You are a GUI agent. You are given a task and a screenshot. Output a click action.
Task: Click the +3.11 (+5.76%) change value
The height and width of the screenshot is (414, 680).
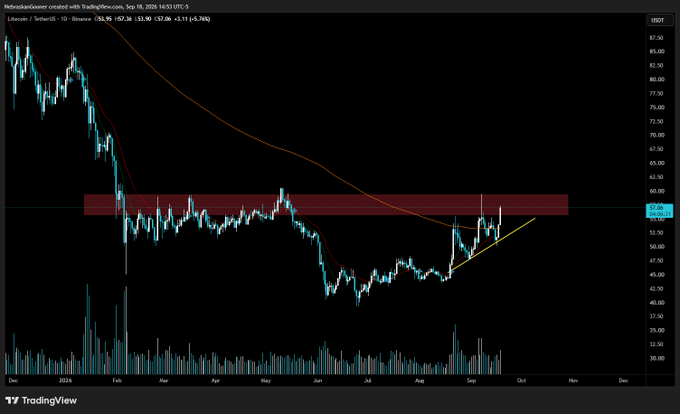pyautogui.click(x=192, y=19)
